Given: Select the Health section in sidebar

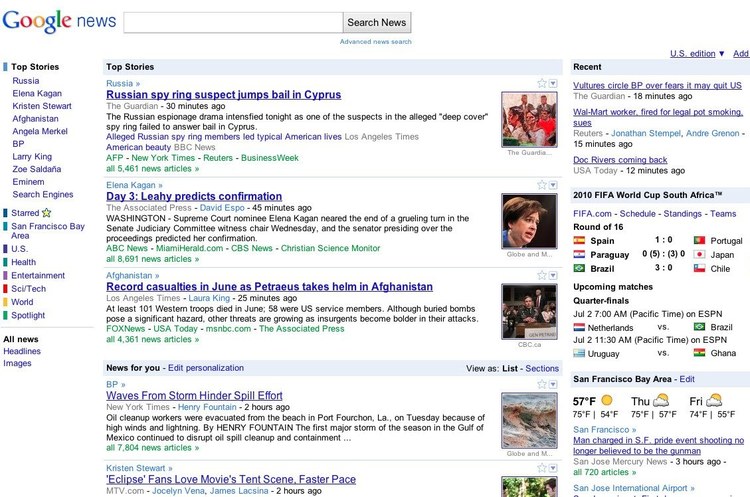Looking at the screenshot, I should coord(23,262).
